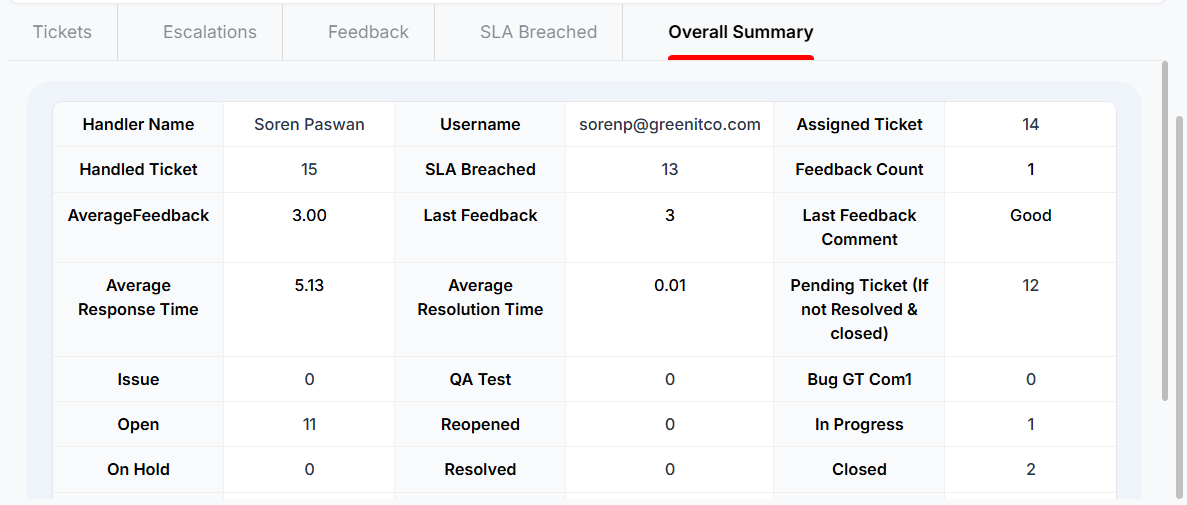Viewport: 1187px width, 505px height.
Task: Select Closed value 2
Action: pyautogui.click(x=1030, y=469)
